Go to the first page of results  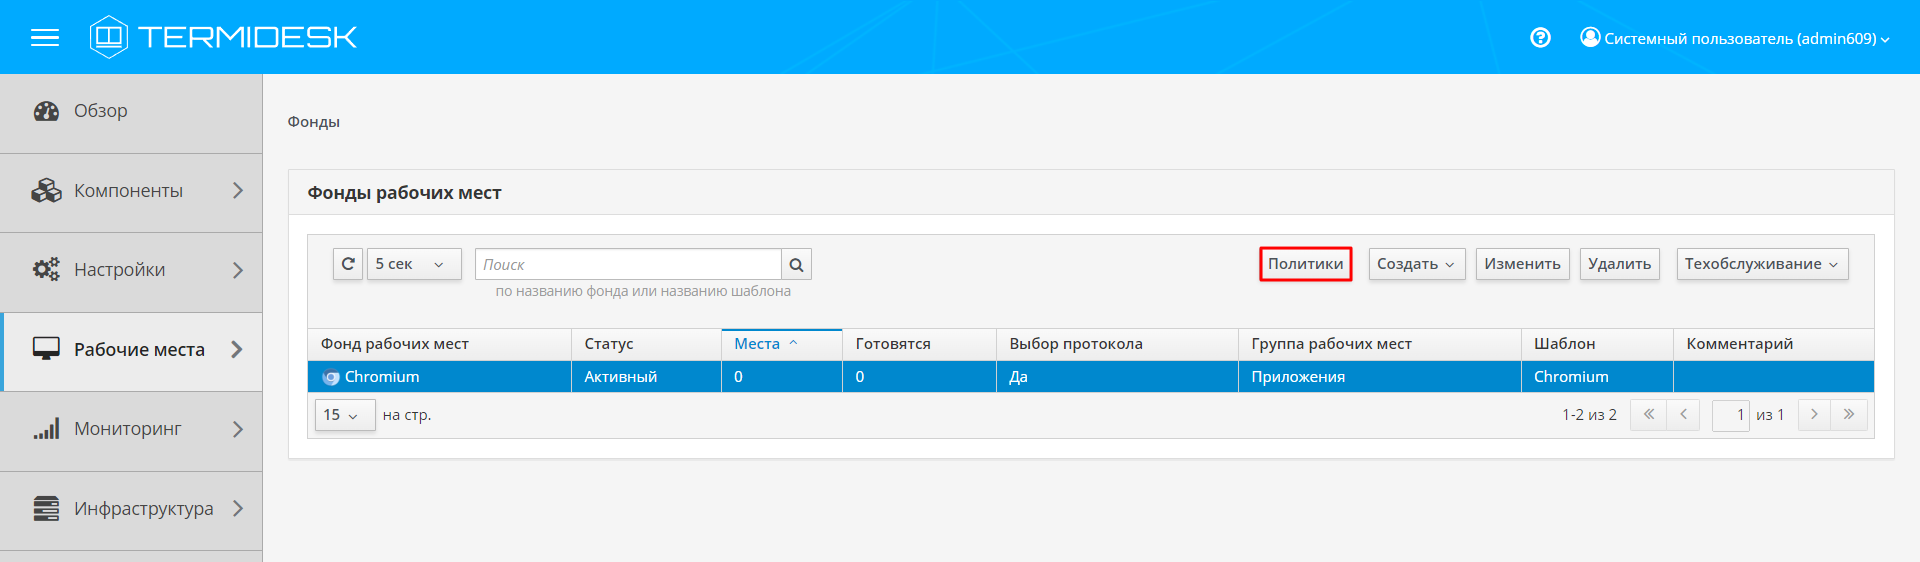[1648, 415]
